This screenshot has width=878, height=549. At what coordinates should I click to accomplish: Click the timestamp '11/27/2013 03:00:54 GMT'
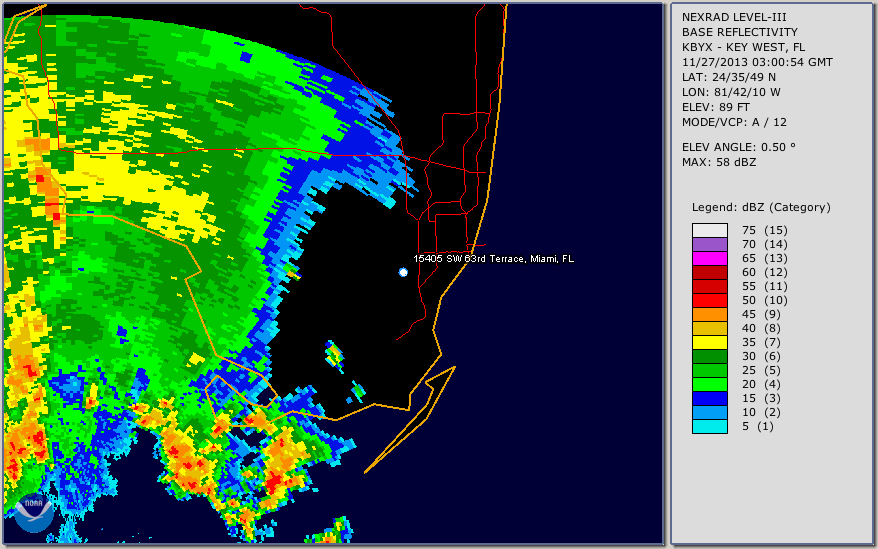coord(757,62)
